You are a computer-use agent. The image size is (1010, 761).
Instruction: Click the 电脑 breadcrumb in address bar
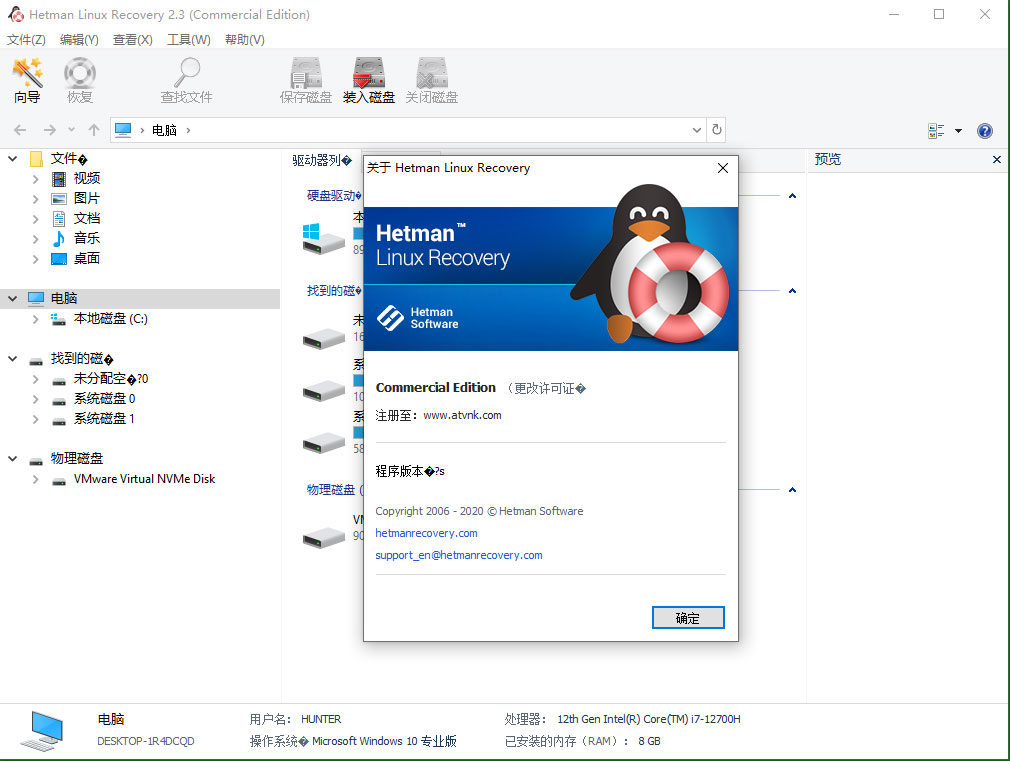[164, 130]
